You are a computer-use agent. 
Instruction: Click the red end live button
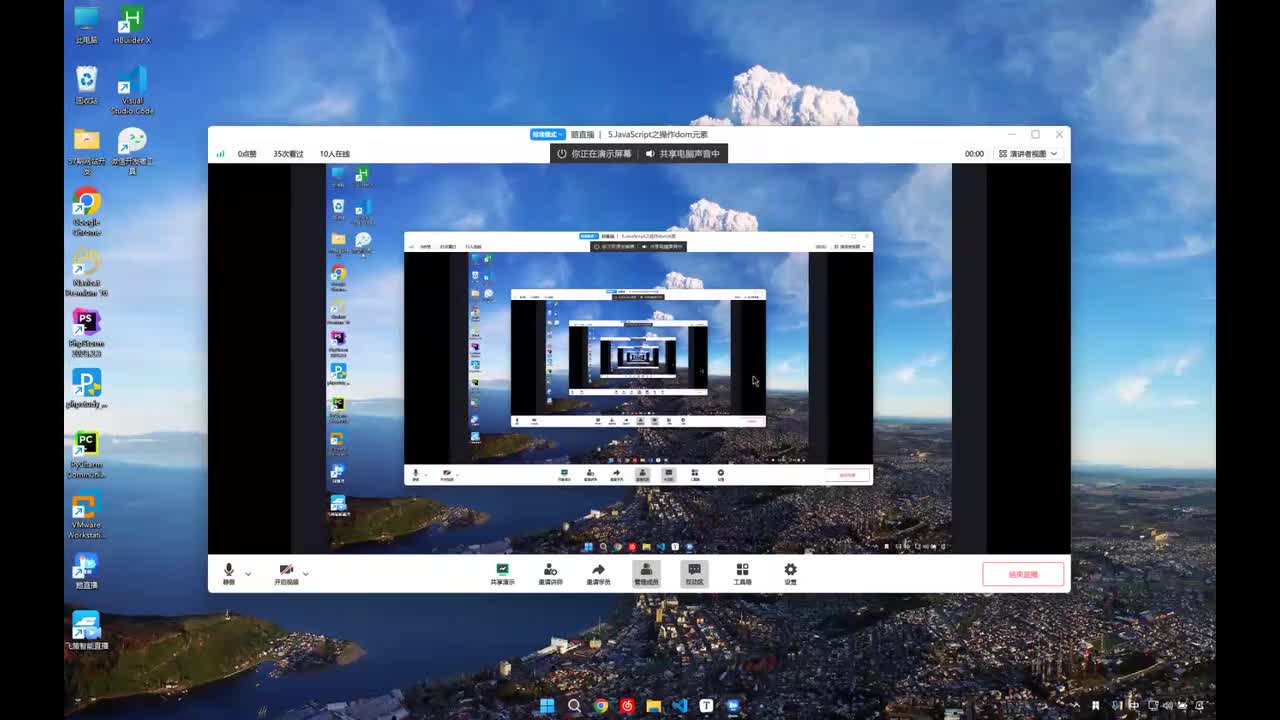click(1023, 574)
